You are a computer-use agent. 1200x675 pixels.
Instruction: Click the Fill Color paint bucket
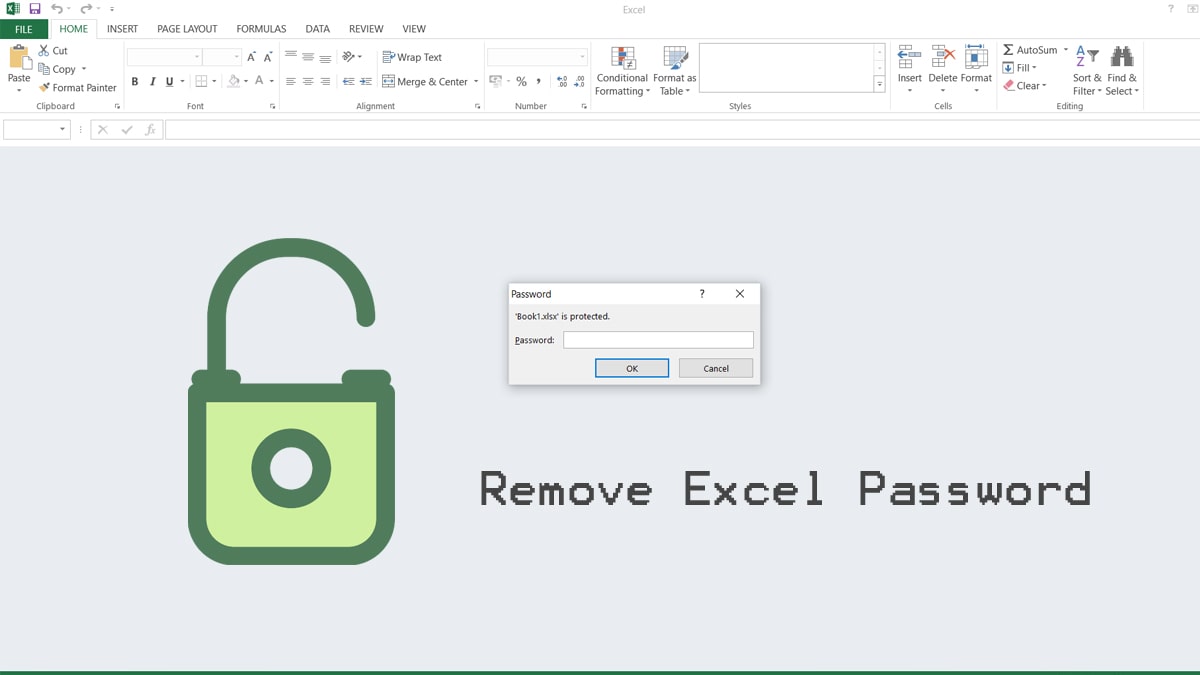click(x=233, y=81)
